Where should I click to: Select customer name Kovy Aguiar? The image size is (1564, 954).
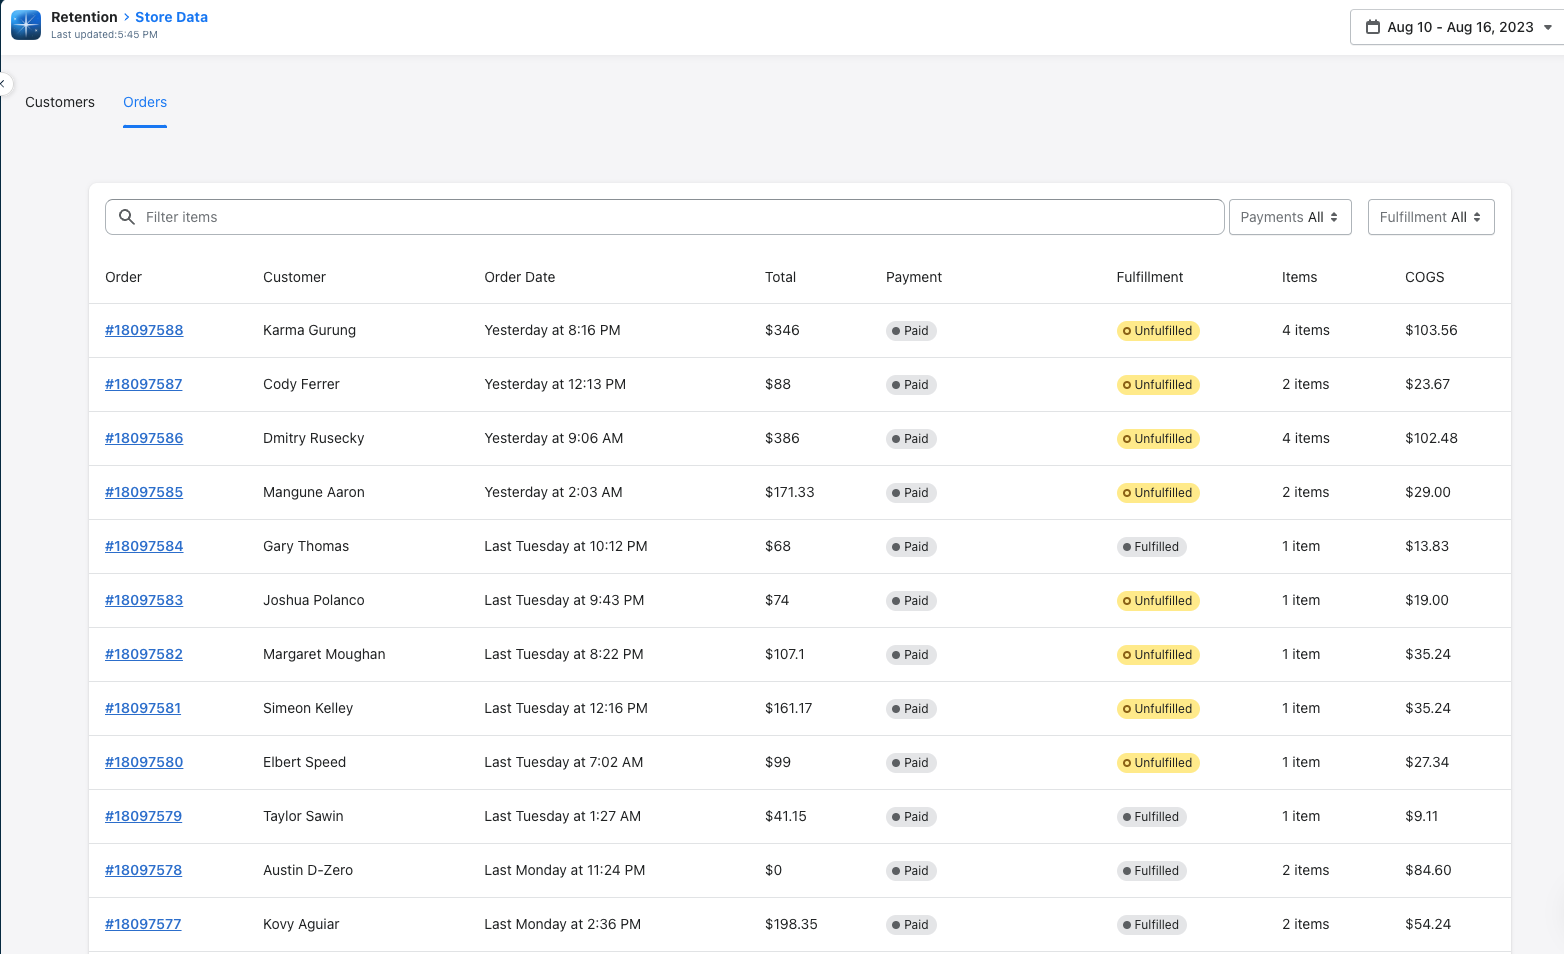pyautogui.click(x=301, y=924)
